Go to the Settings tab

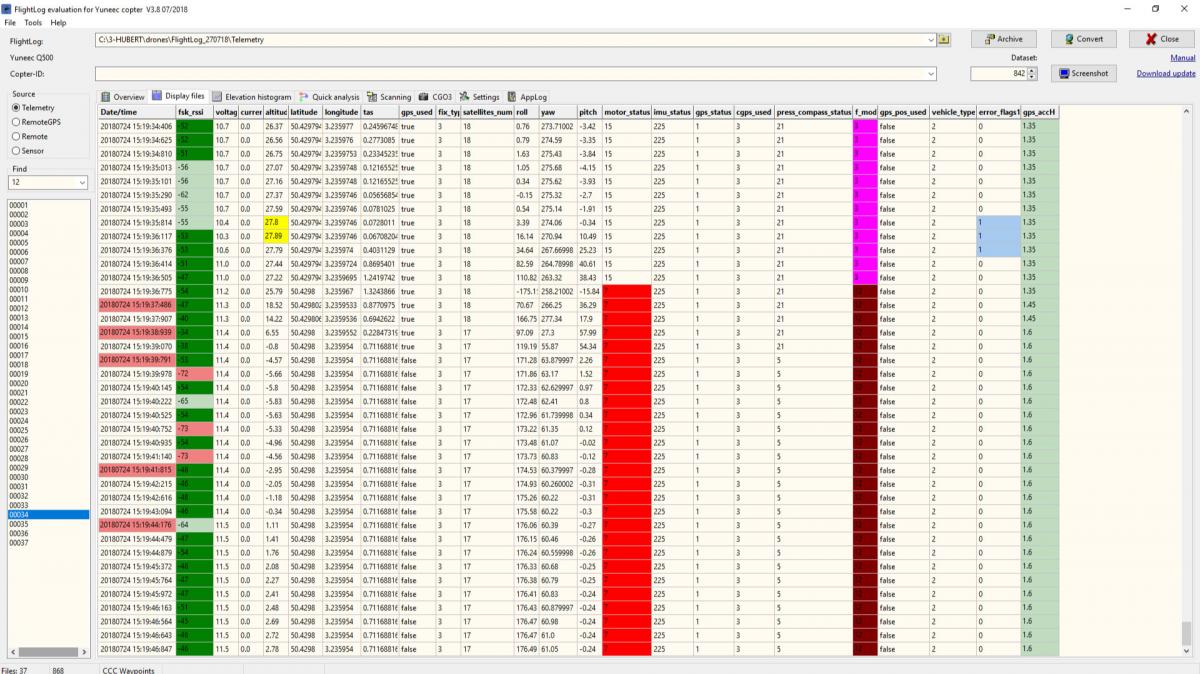(x=480, y=97)
